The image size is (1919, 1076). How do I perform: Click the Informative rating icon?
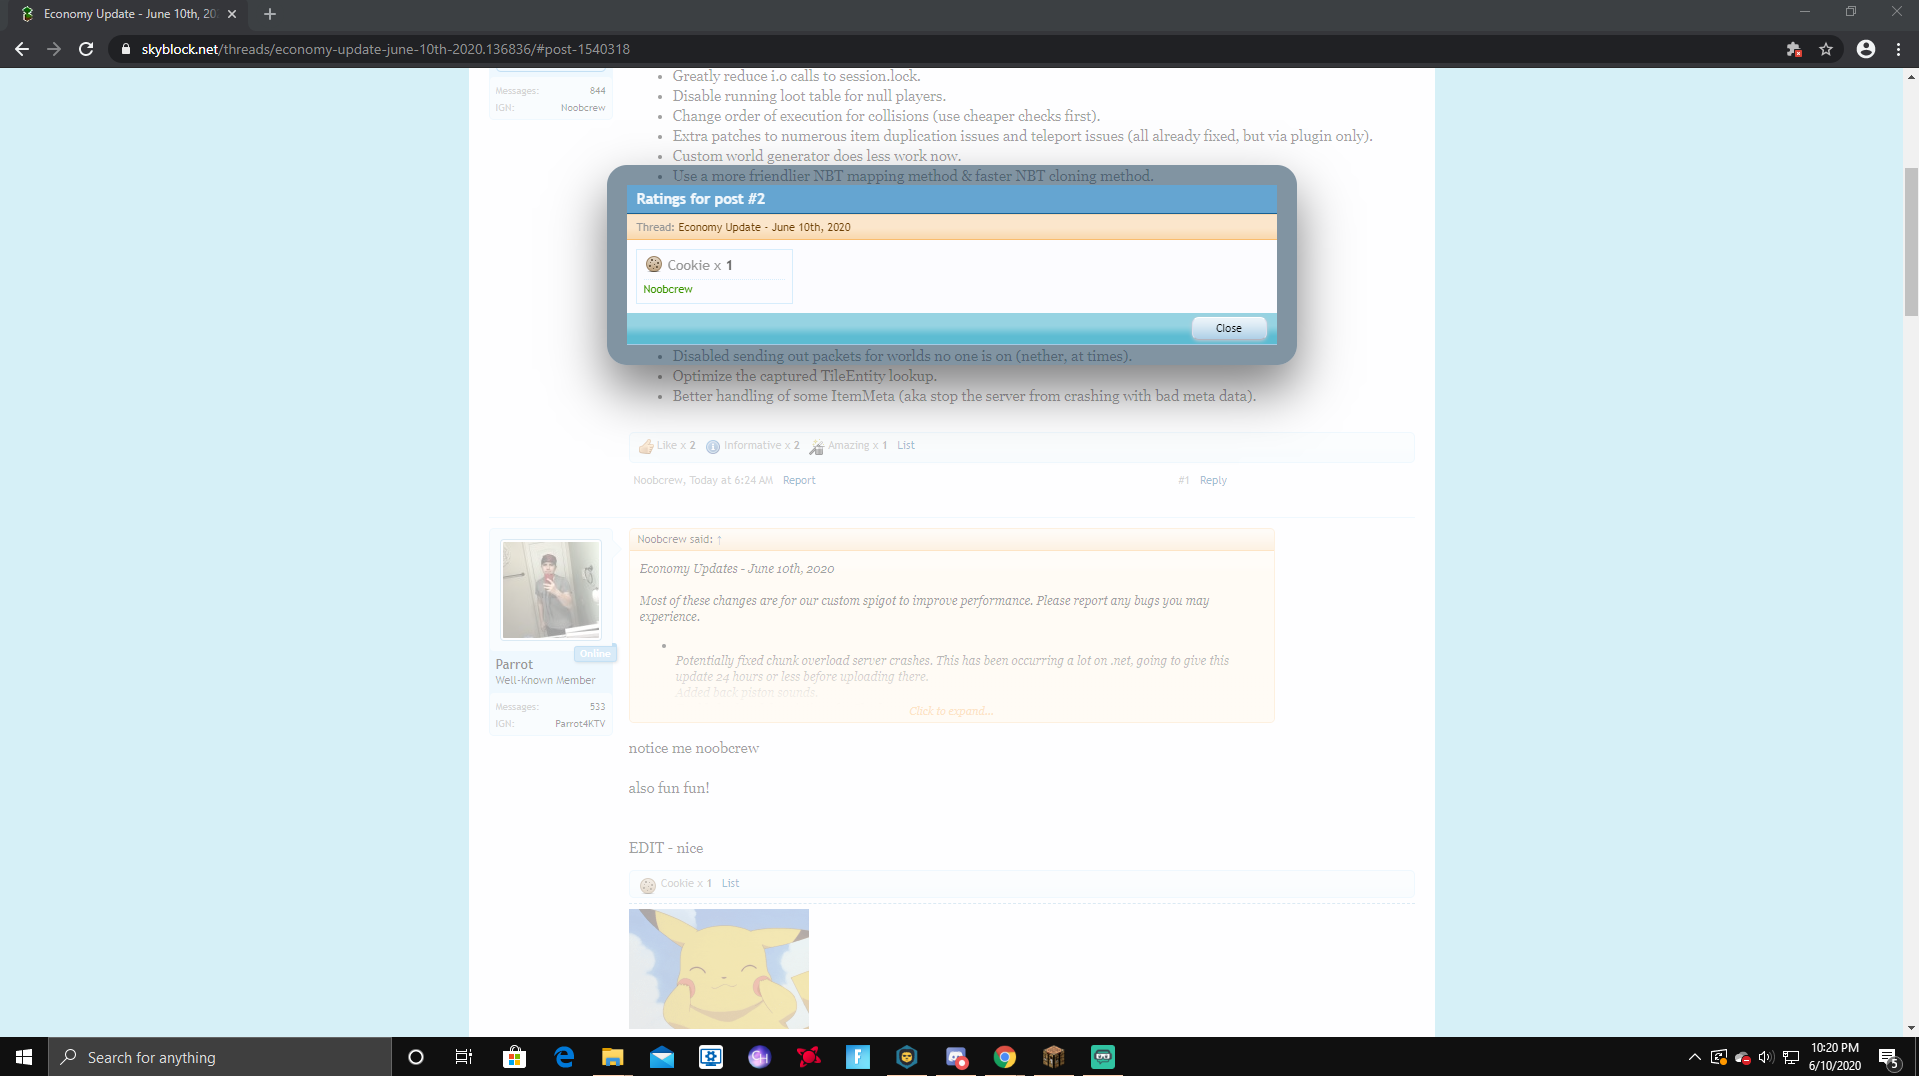click(713, 446)
